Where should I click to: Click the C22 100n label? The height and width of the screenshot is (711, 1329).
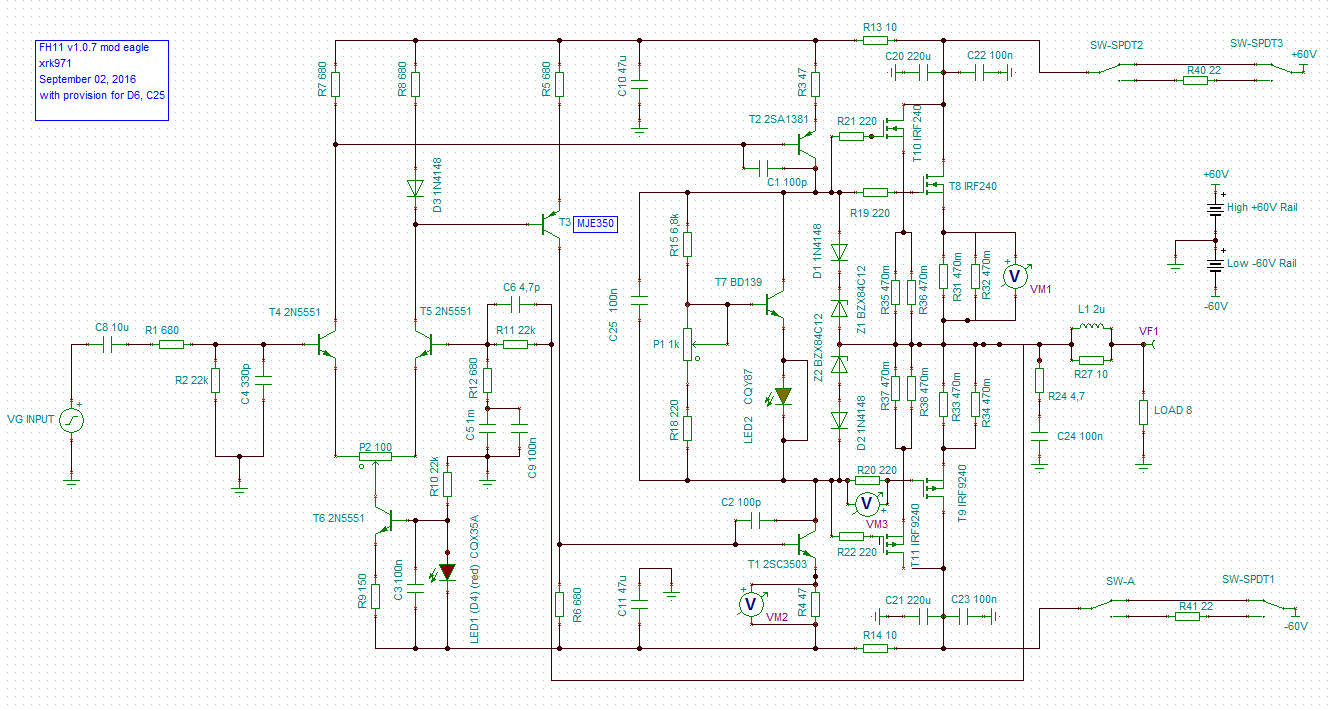pos(989,55)
